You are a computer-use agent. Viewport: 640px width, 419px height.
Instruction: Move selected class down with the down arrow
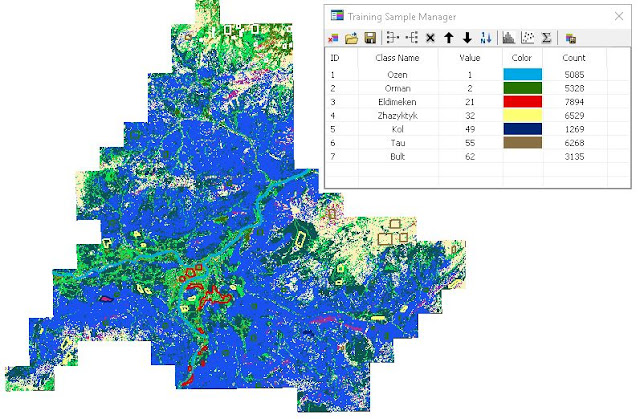point(467,38)
